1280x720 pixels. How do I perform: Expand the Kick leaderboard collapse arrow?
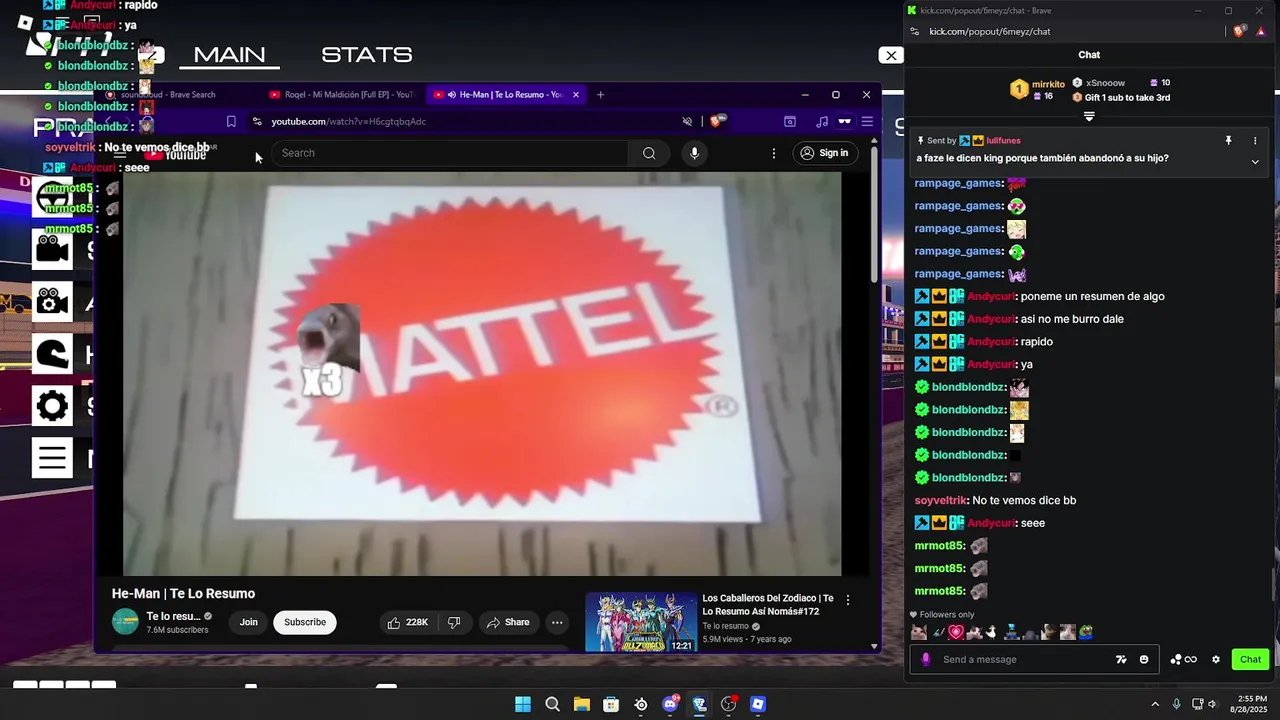click(x=1089, y=117)
